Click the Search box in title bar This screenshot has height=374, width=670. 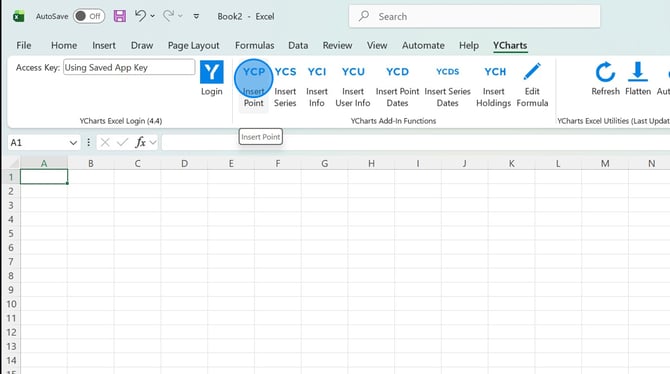(474, 16)
